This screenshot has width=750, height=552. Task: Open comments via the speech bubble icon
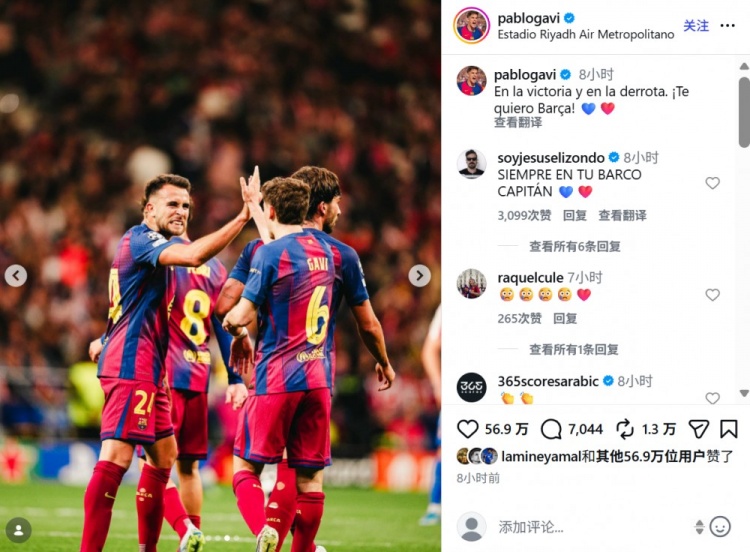(551, 429)
